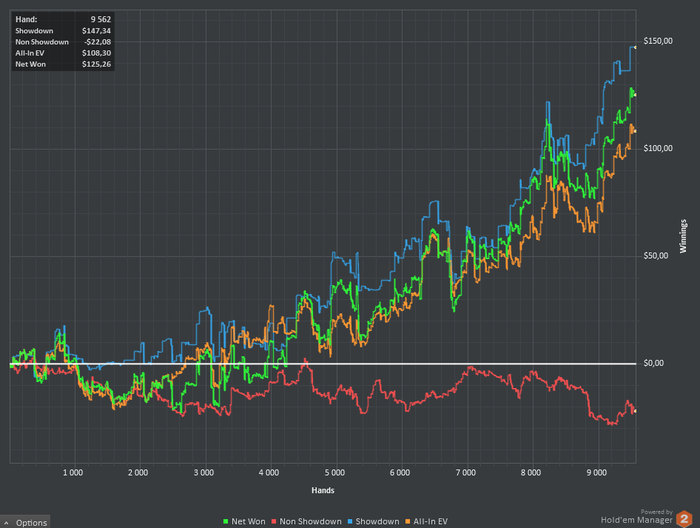Click the green Net Won legend swatch
The width and height of the screenshot is (700, 528).
click(x=225, y=521)
